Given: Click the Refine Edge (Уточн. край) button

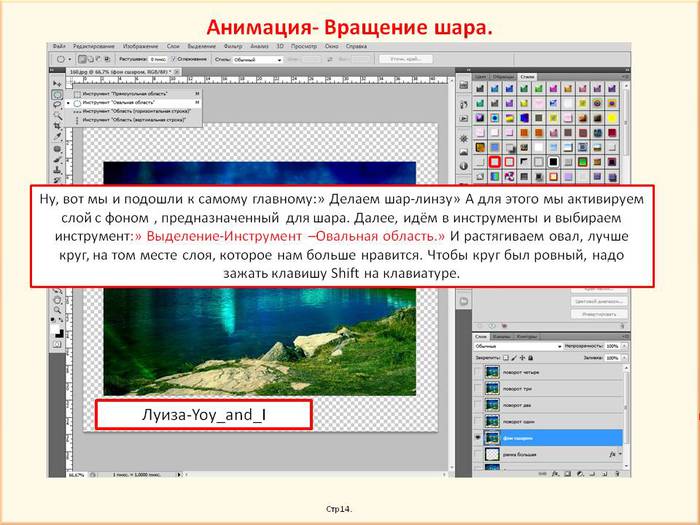Looking at the screenshot, I should (x=405, y=59).
